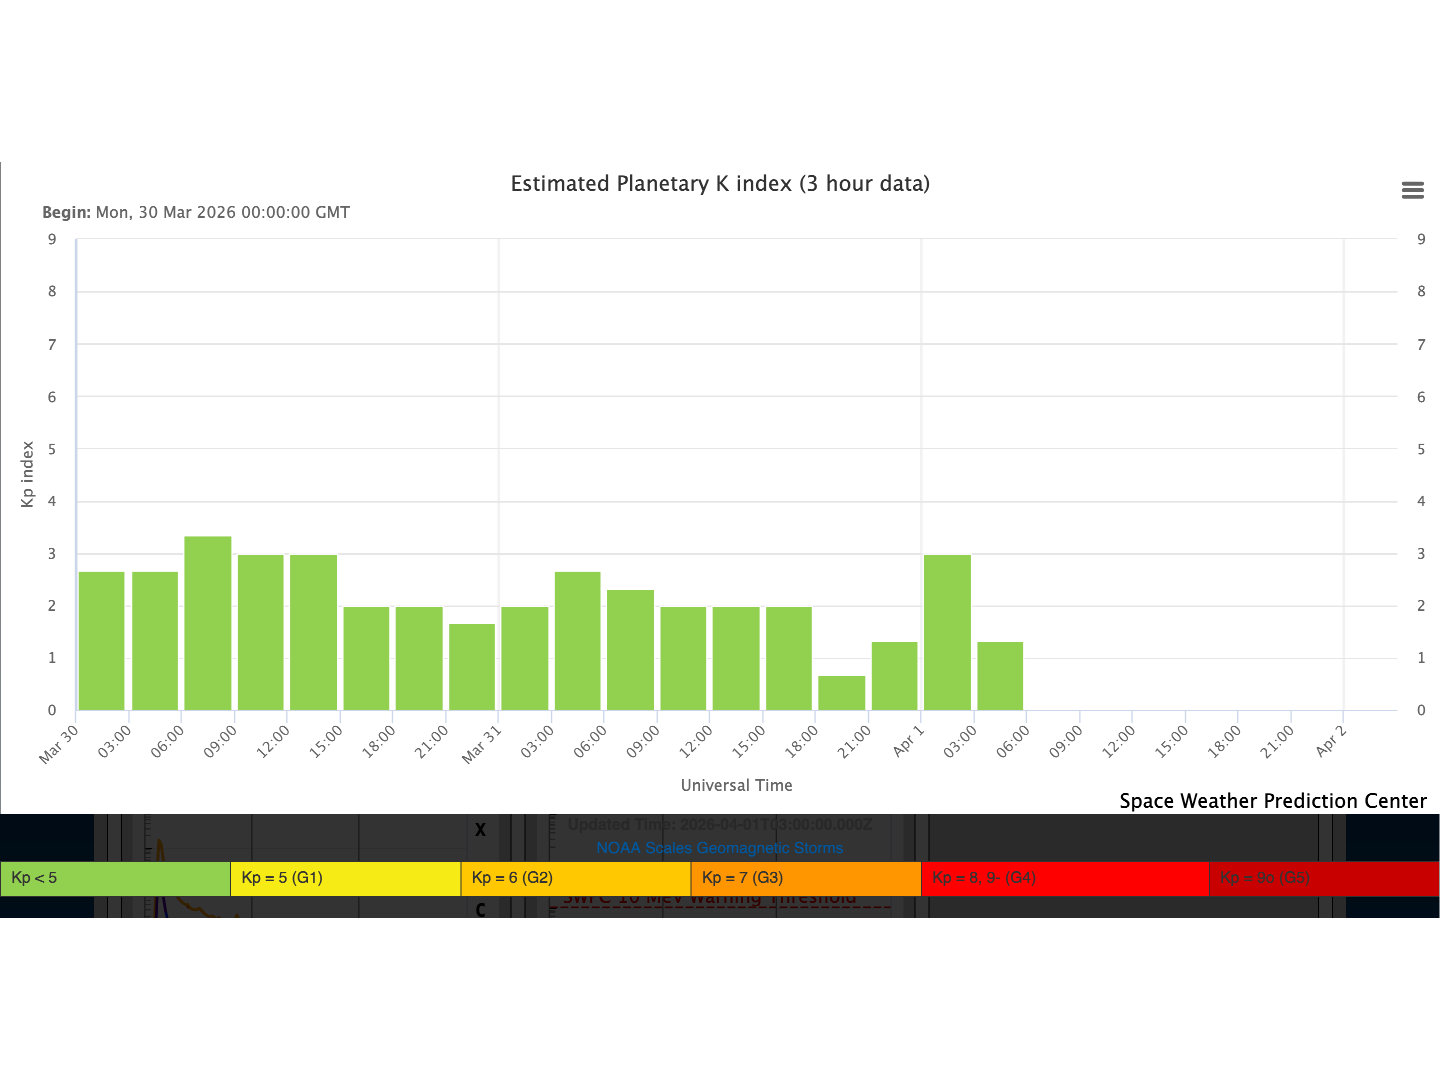Click the Kp = 6 (G2) legend block
Viewport: 1440px width, 1080px height.
[575, 878]
